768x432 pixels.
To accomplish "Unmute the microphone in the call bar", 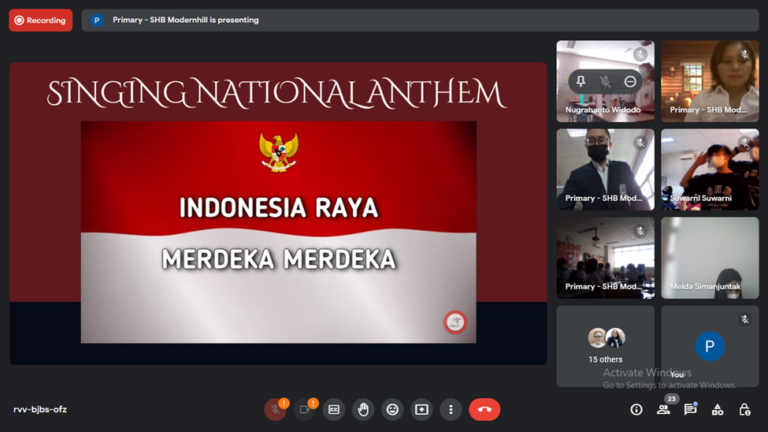I will 275,410.
